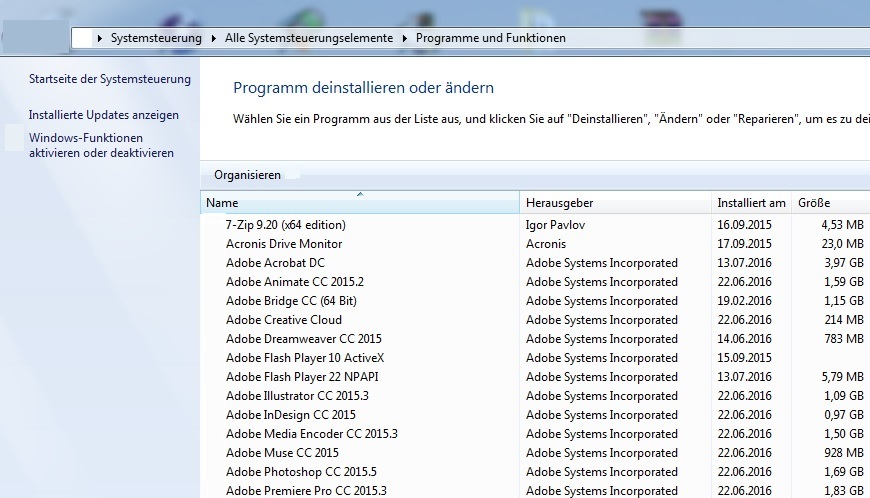This screenshot has width=870, height=498.
Task: Select Adobe Photoshop CC 2015.5
Action: tap(301, 472)
